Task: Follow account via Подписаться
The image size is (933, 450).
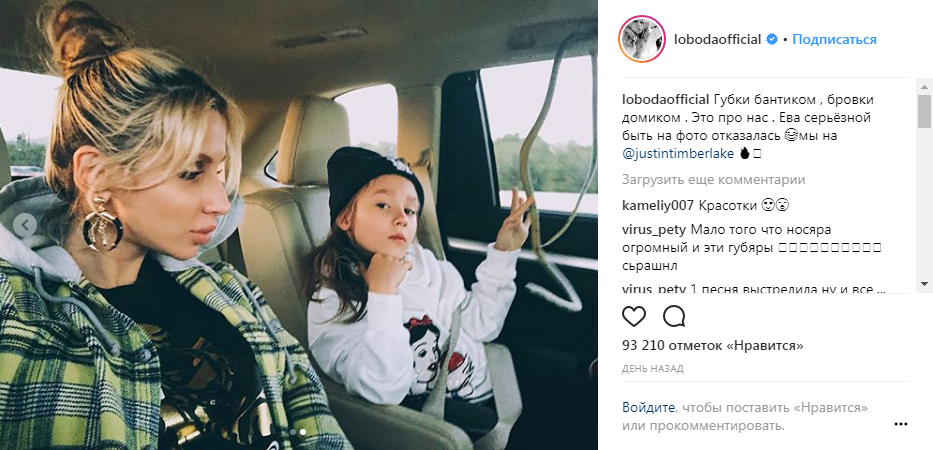Action: (834, 40)
